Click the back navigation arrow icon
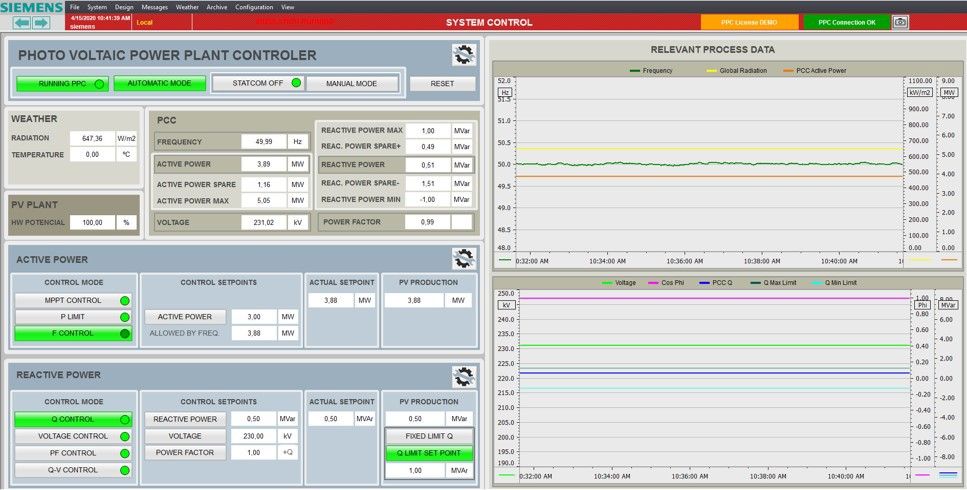The image size is (967, 490). (x=22, y=23)
